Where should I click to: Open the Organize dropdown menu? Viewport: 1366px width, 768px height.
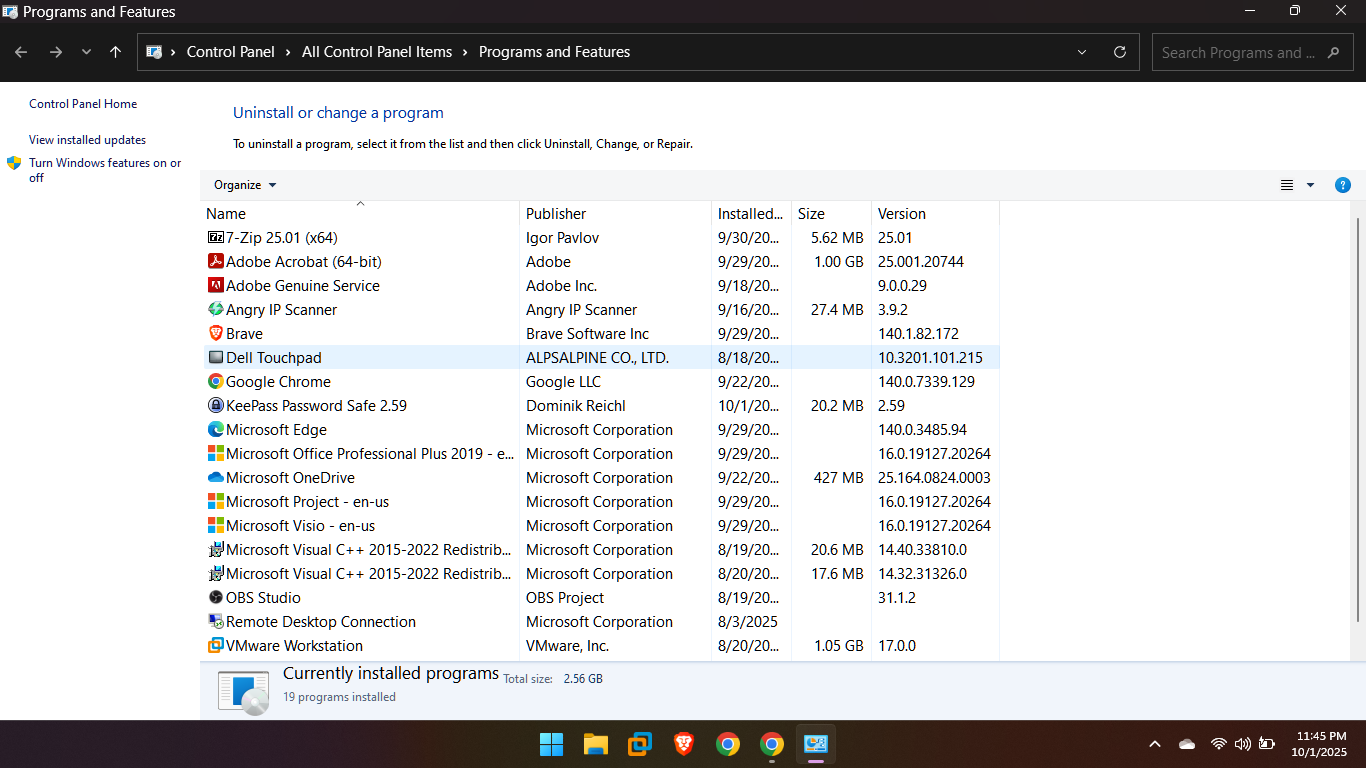[x=245, y=185]
